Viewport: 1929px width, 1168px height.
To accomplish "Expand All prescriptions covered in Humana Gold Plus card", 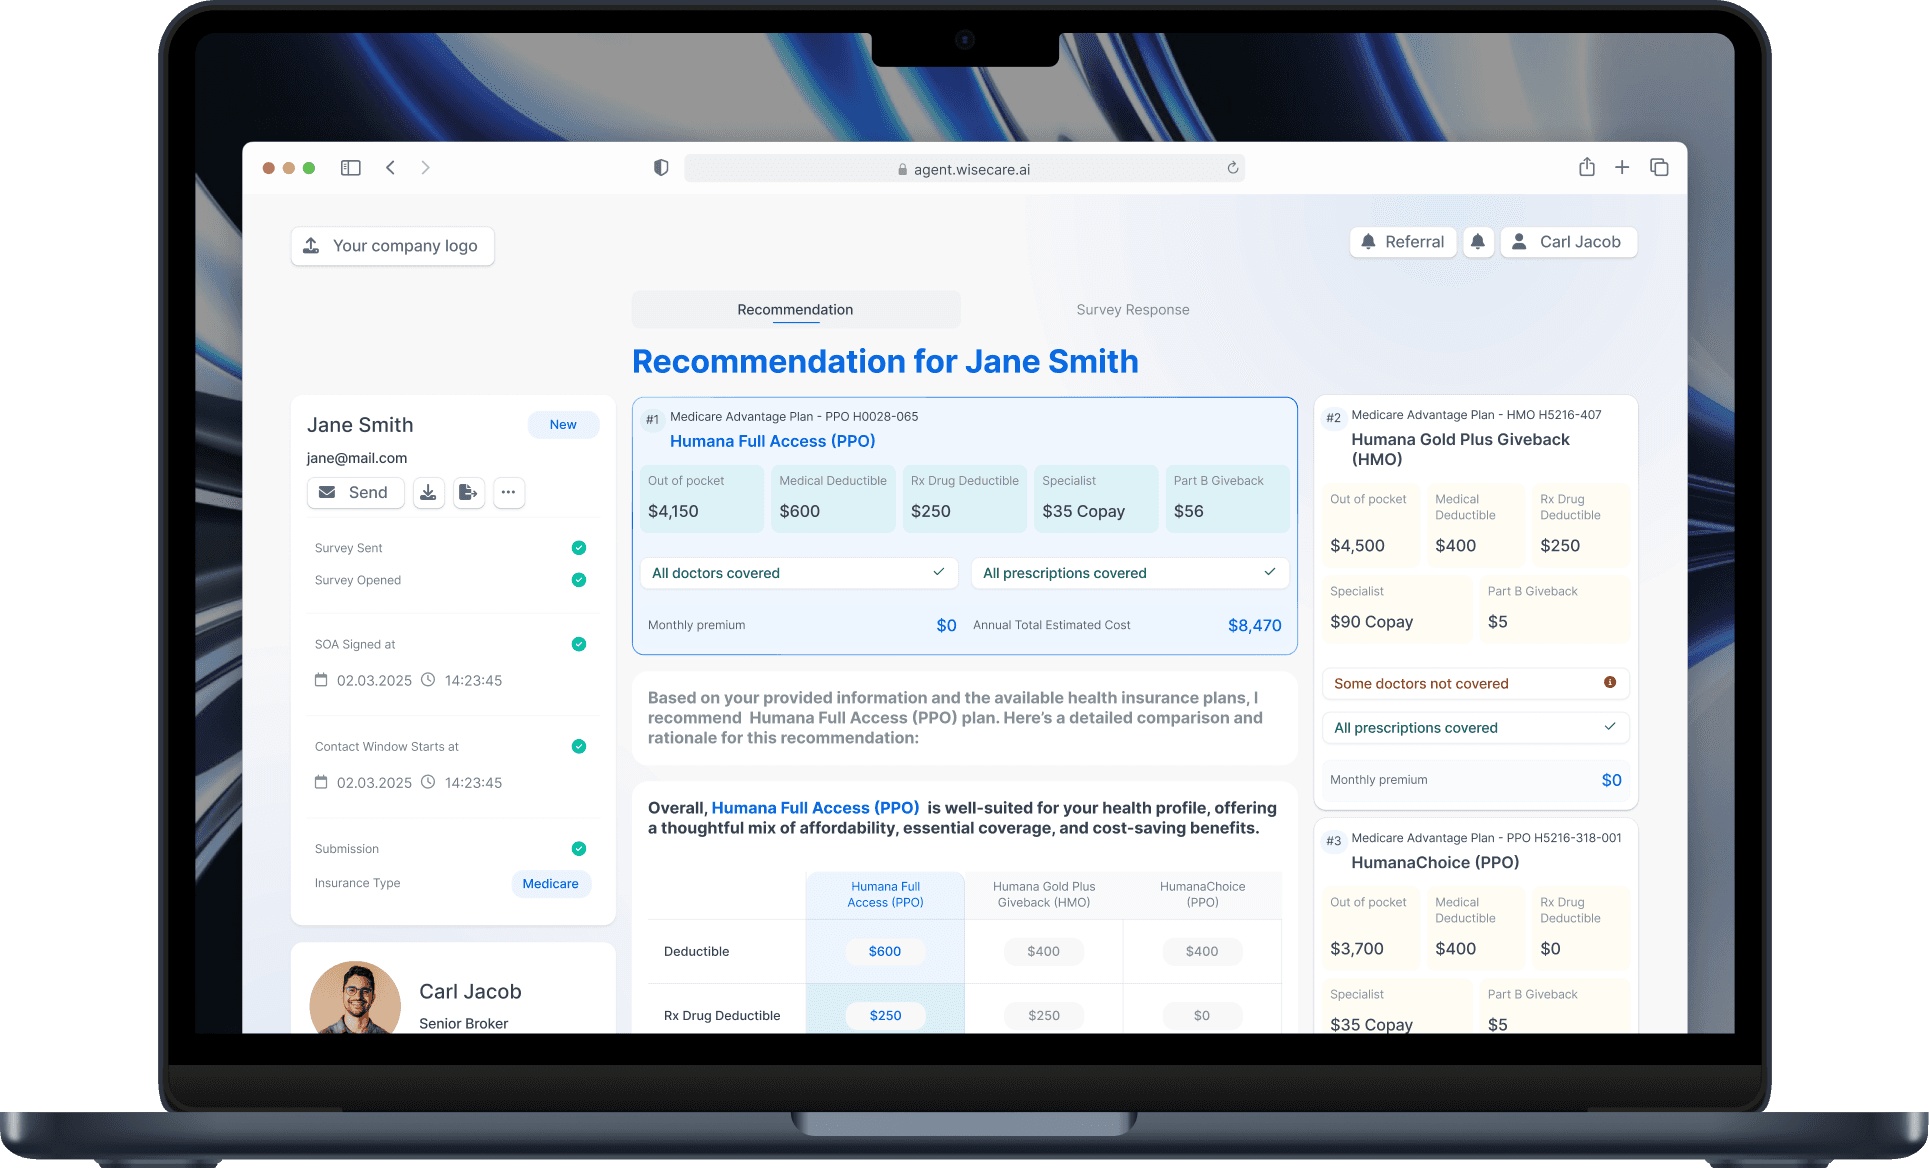I will point(1475,728).
